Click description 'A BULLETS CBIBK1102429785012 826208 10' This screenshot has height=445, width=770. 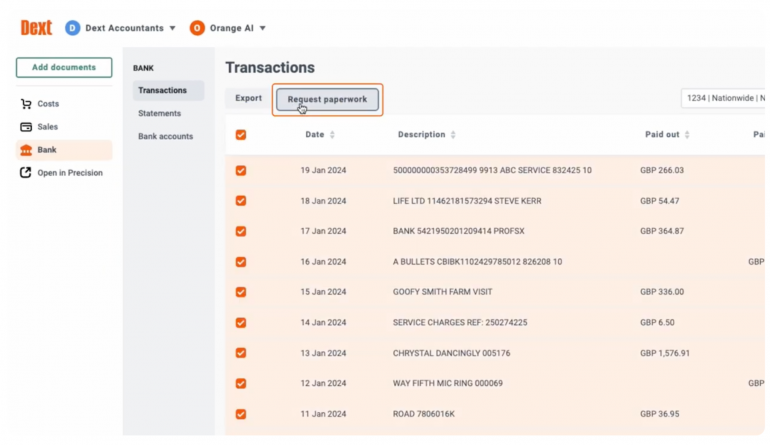click(x=477, y=262)
